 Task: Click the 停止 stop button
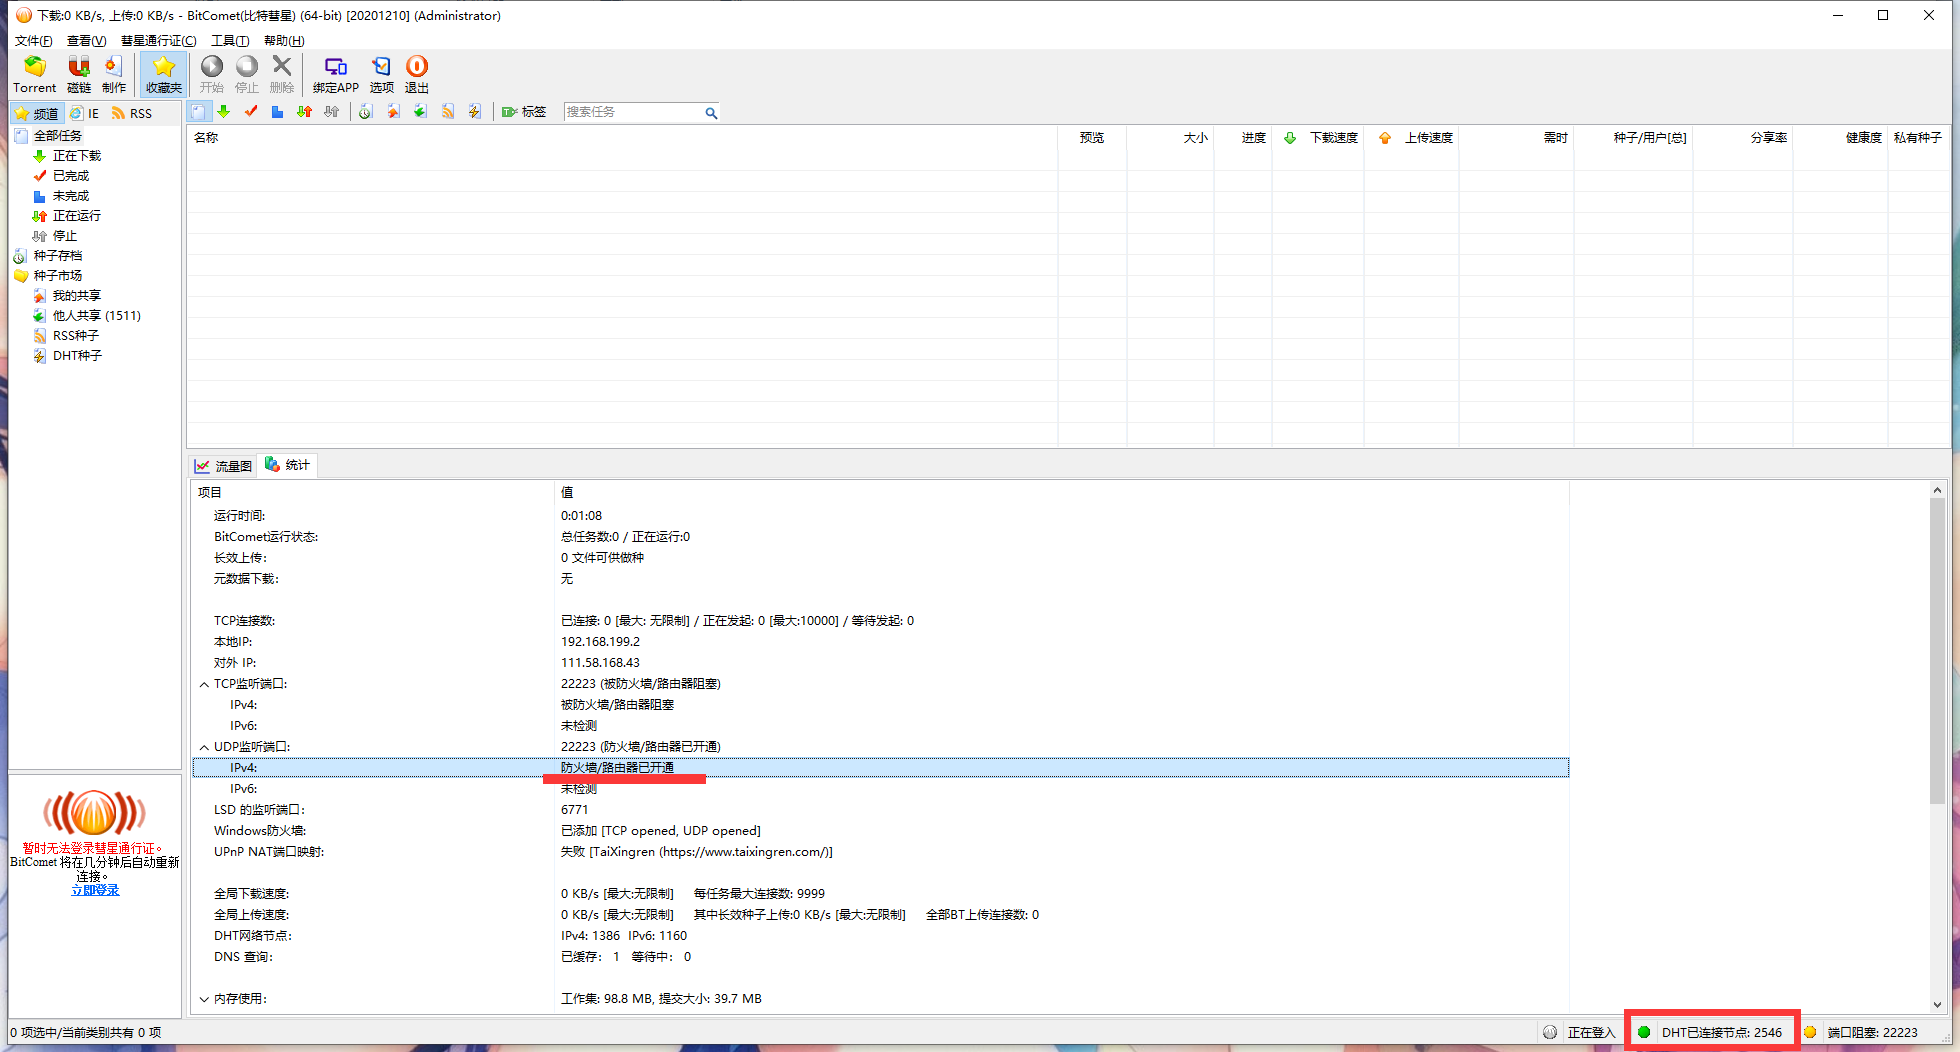(247, 75)
